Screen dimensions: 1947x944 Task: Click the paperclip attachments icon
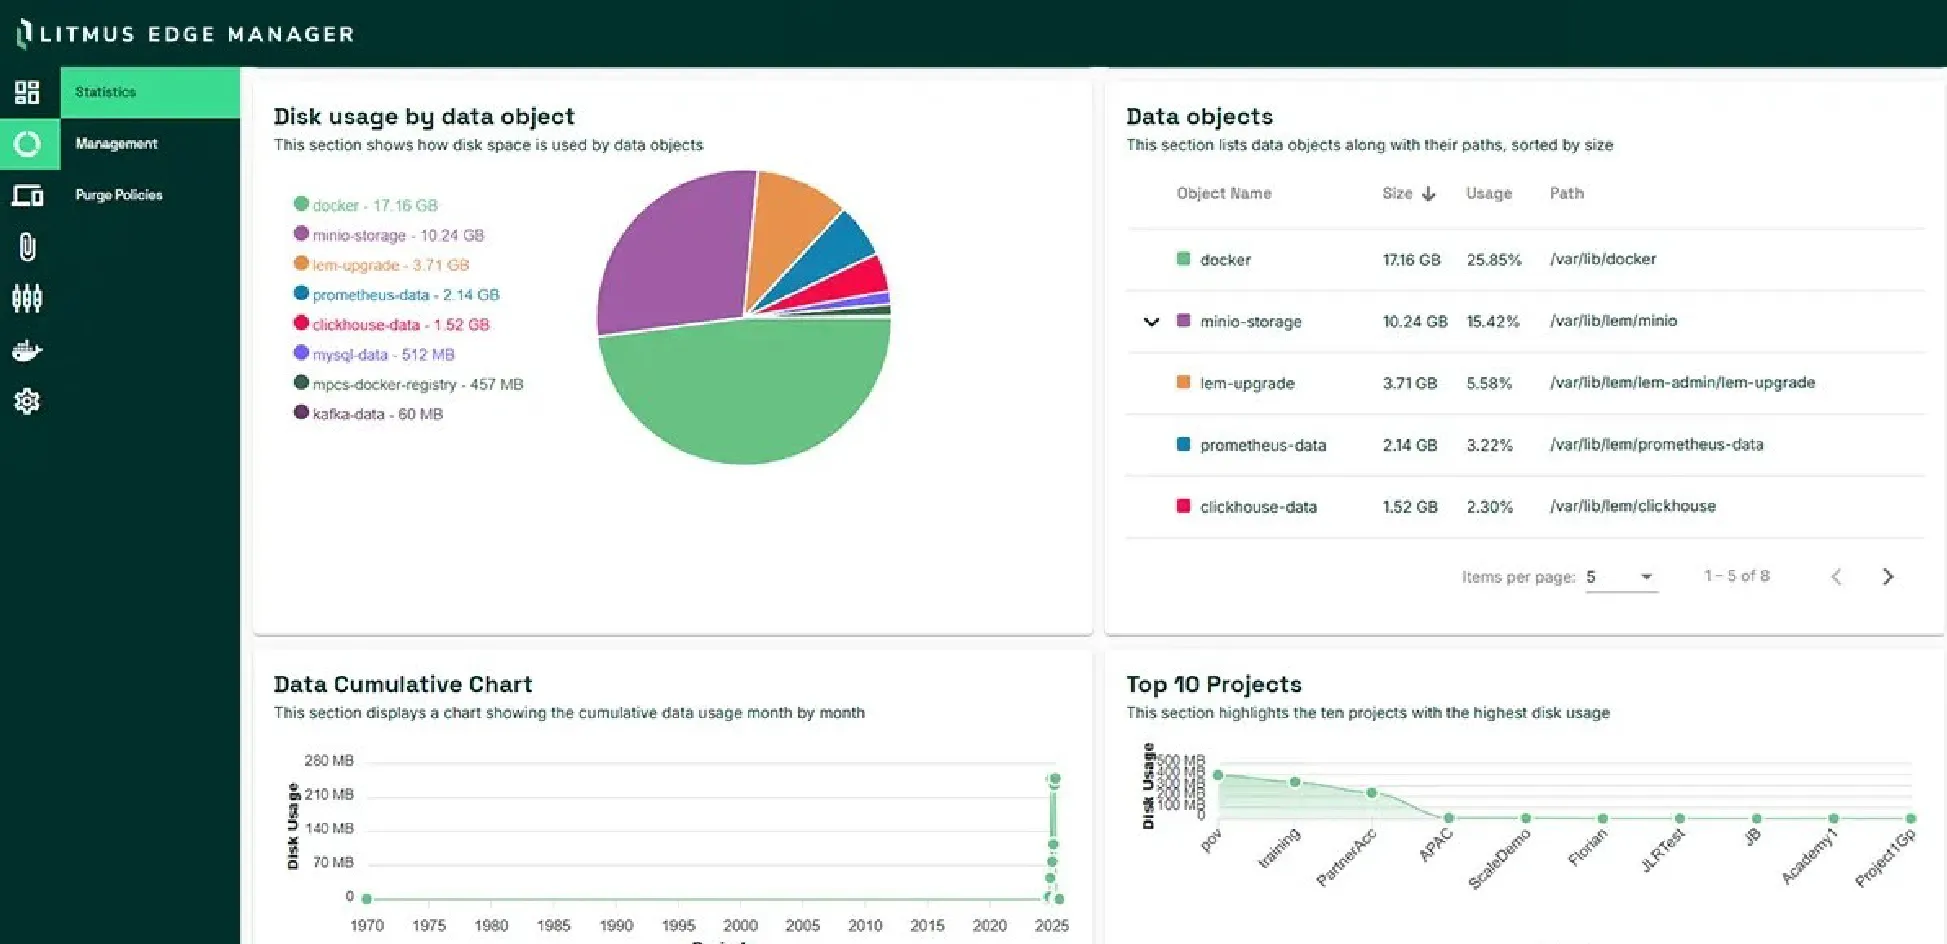[x=28, y=246]
